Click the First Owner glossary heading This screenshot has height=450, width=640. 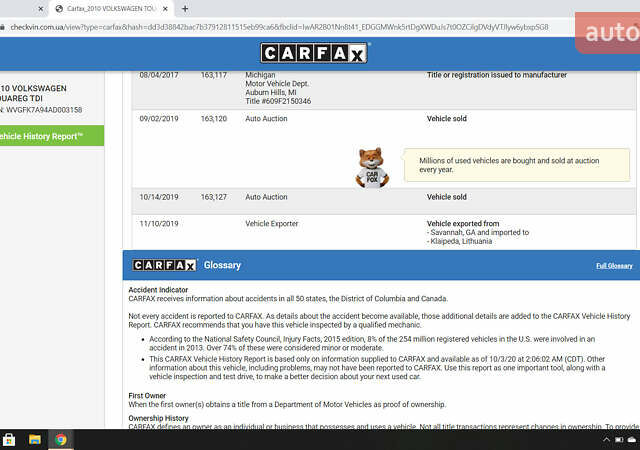click(x=148, y=396)
